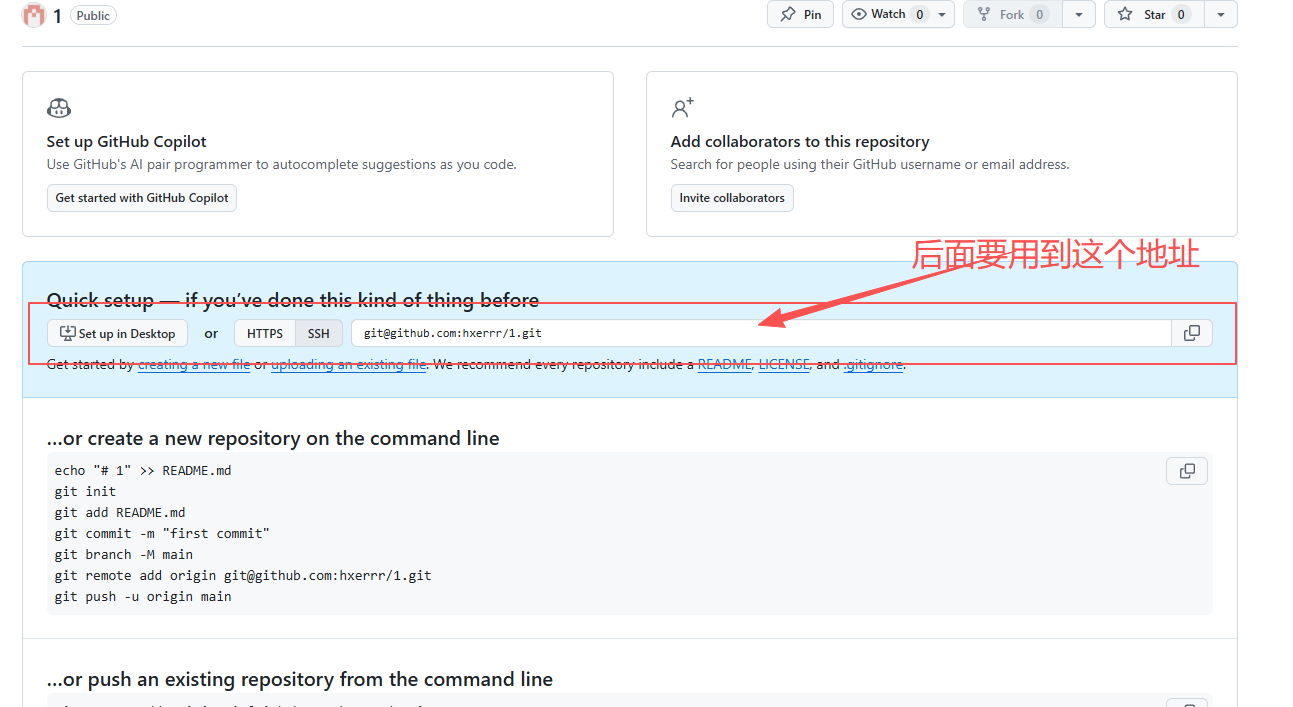Click the repository owner avatar icon

tap(34, 15)
